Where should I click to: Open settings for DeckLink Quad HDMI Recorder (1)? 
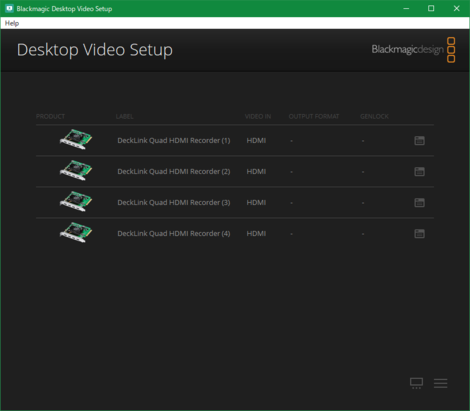tap(419, 141)
